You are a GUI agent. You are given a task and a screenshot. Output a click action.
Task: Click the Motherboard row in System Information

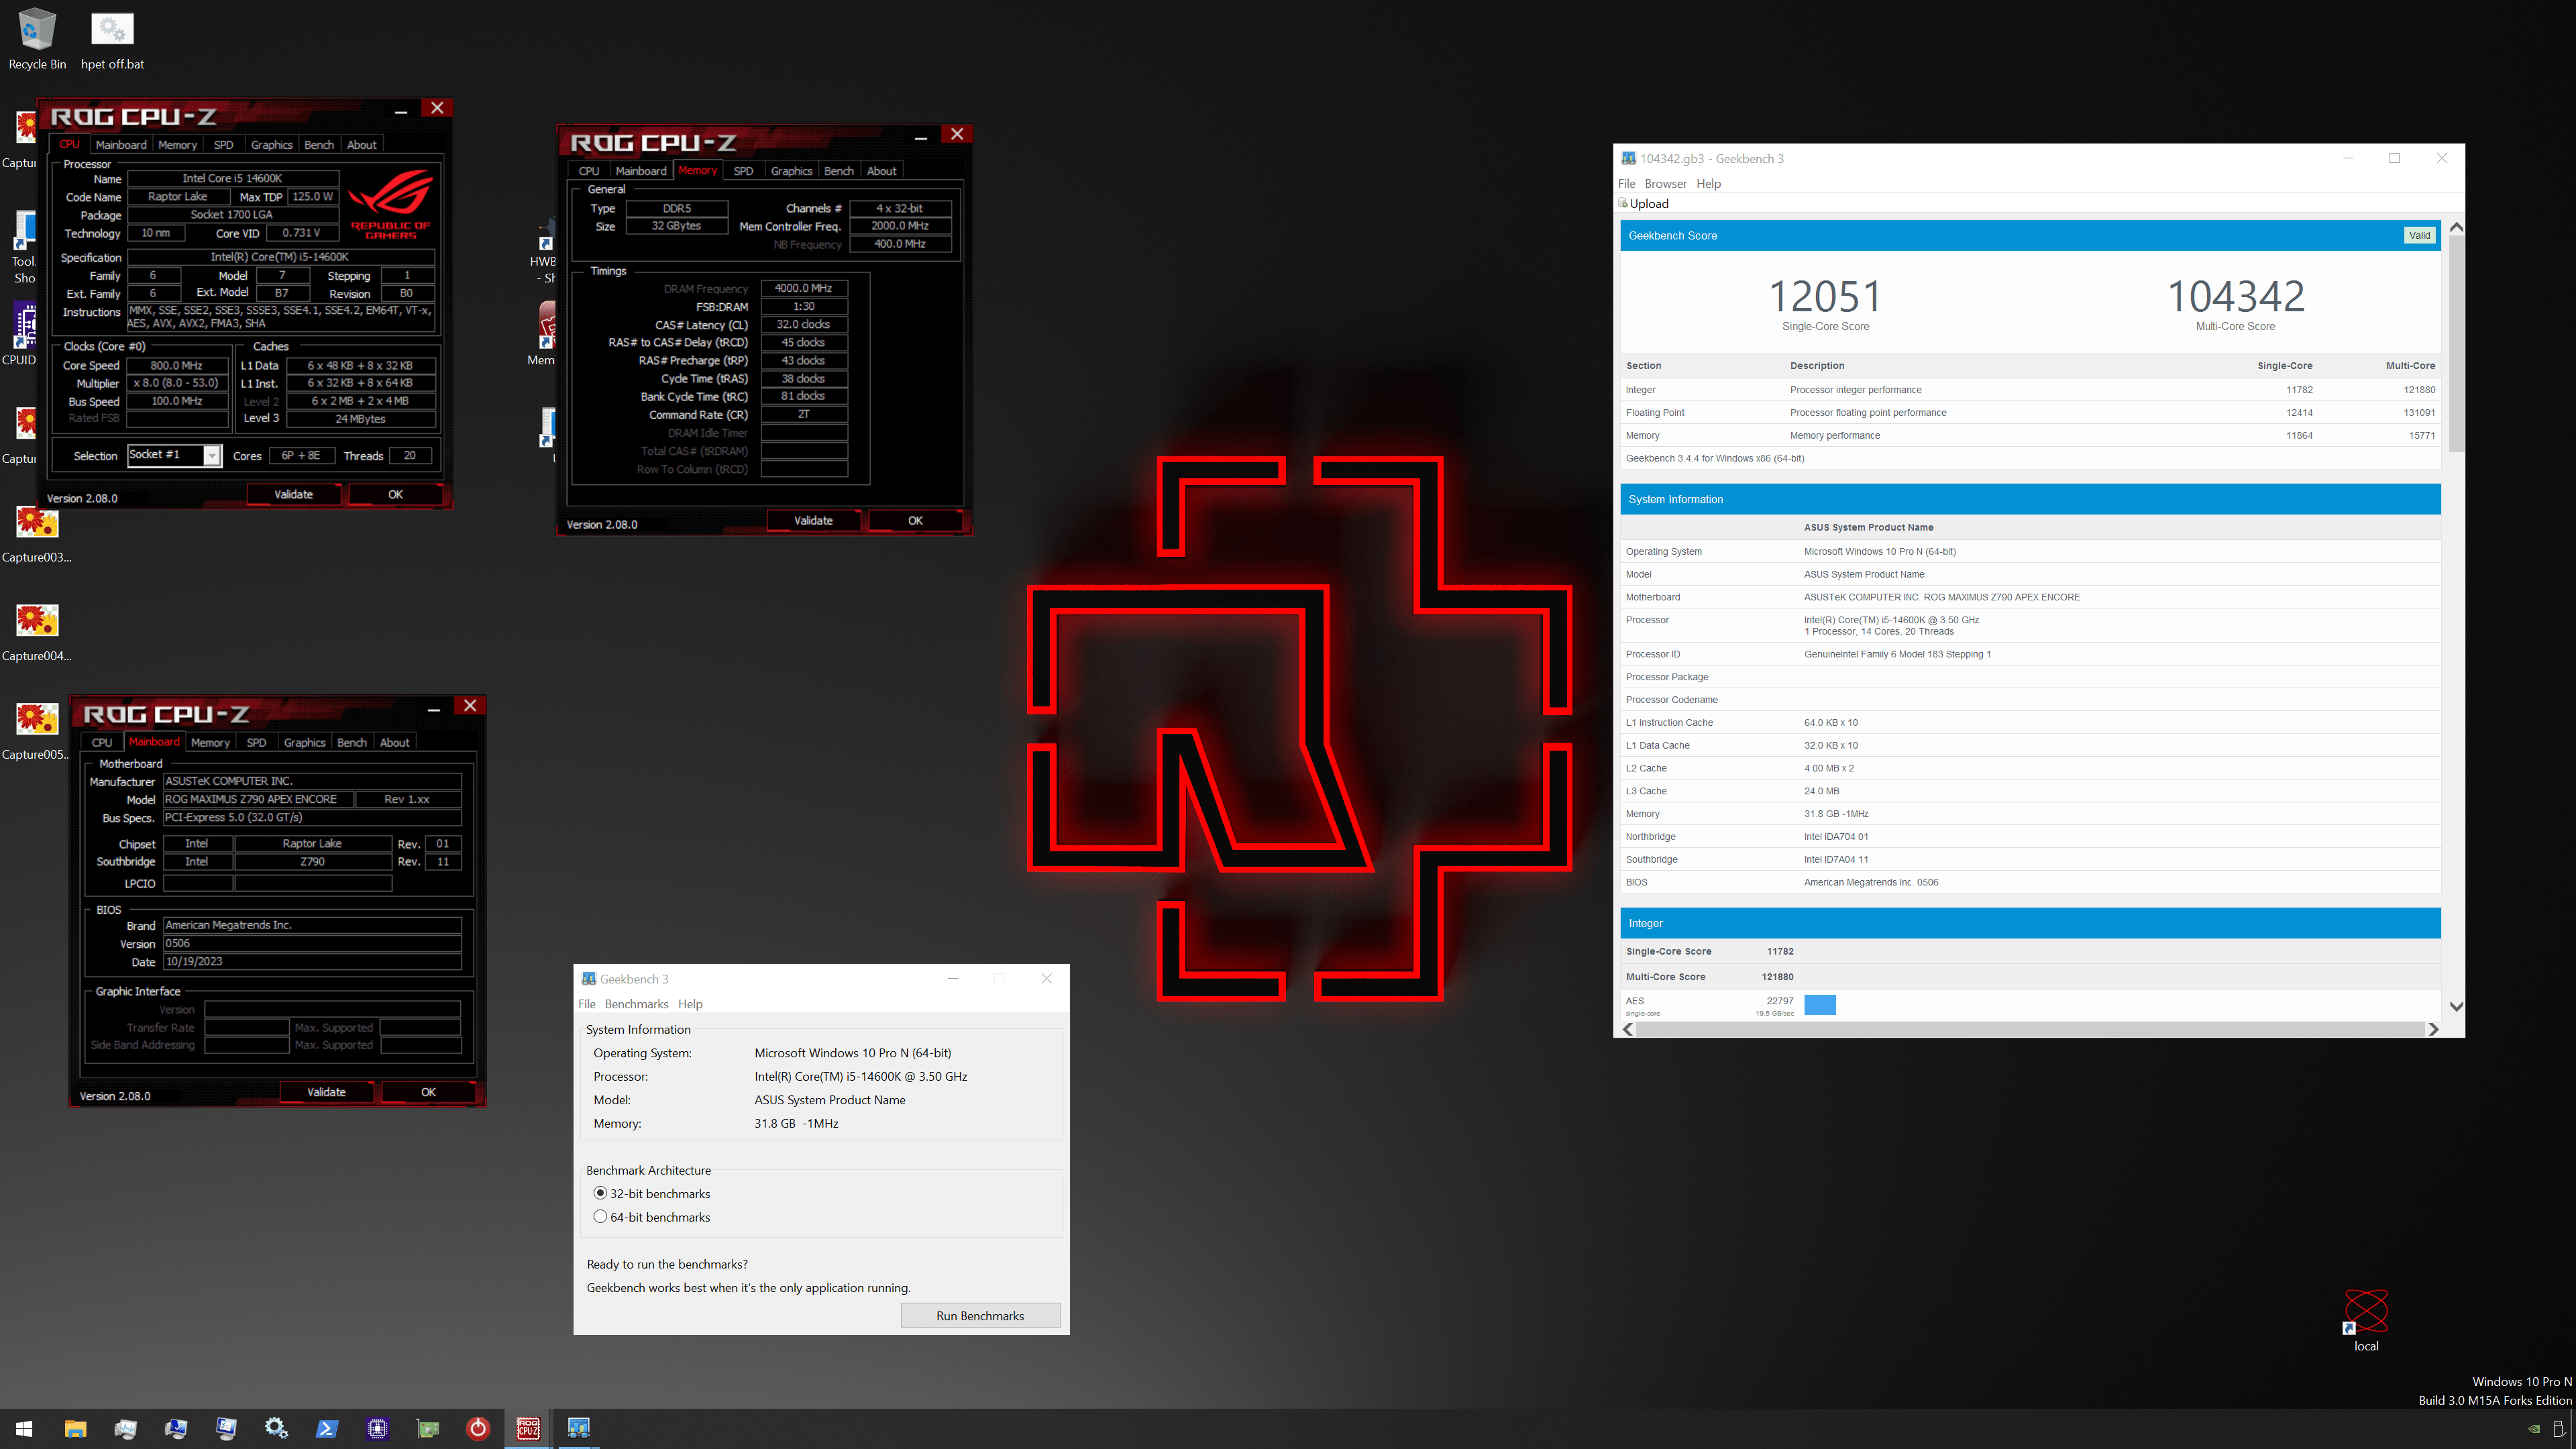click(x=2030, y=597)
